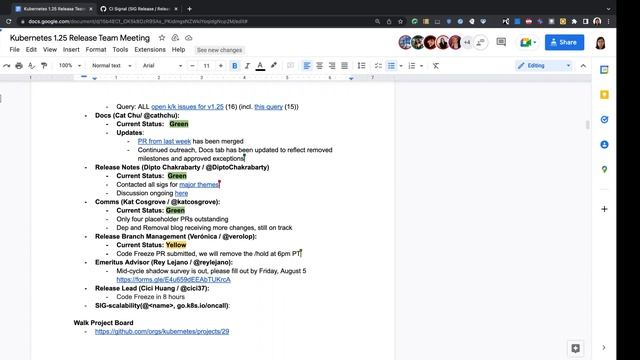Get add-ons with the plus icon
Viewport: 640px width, 360px height.
[x=604, y=209]
